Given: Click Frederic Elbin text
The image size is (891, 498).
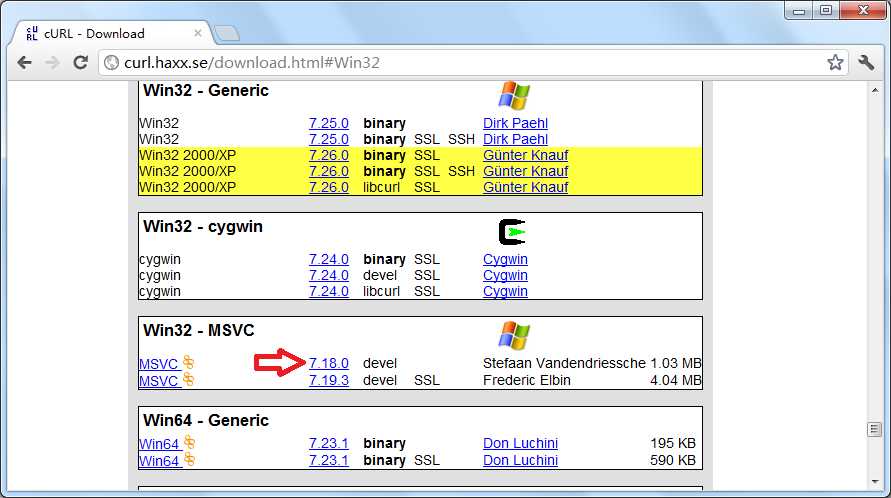Looking at the screenshot, I should click(x=527, y=380).
